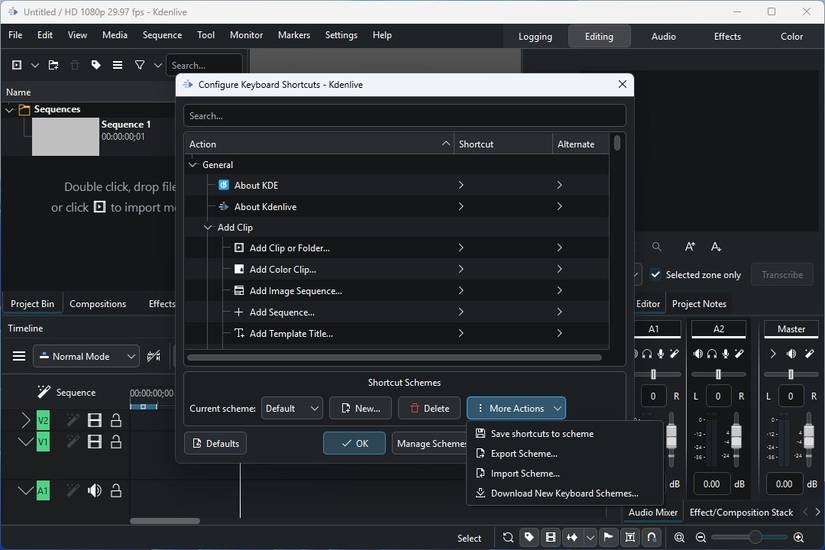Click the Master balance slider

[x=791, y=374]
